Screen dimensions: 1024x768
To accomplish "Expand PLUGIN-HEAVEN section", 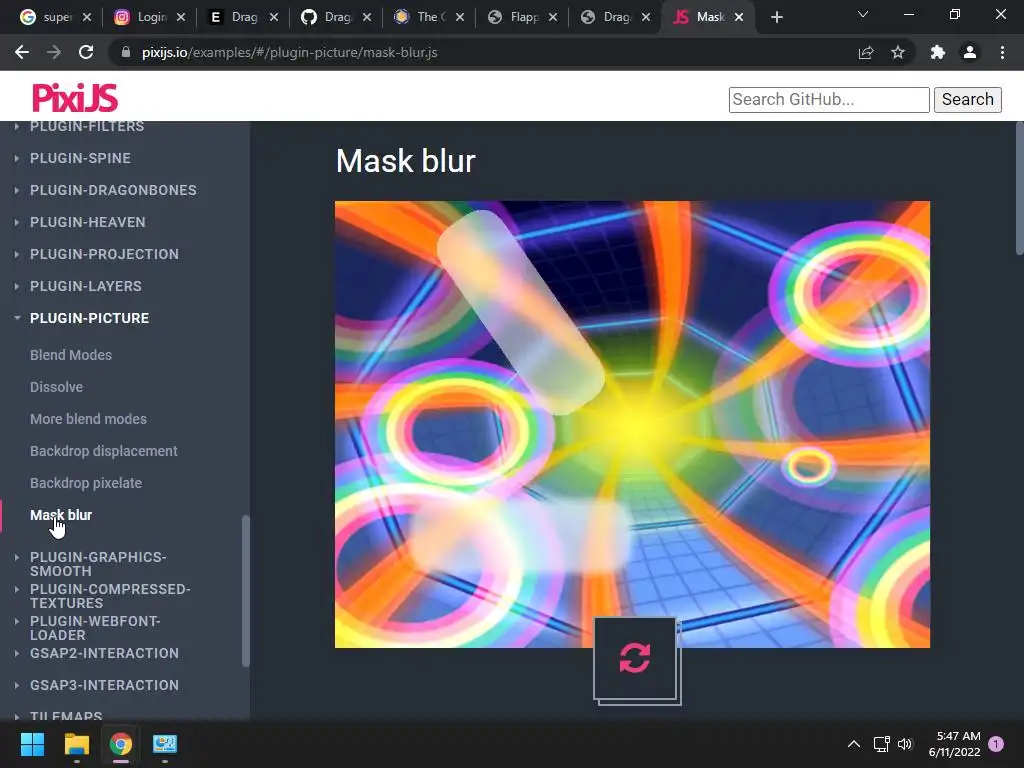I will click(x=88, y=222).
